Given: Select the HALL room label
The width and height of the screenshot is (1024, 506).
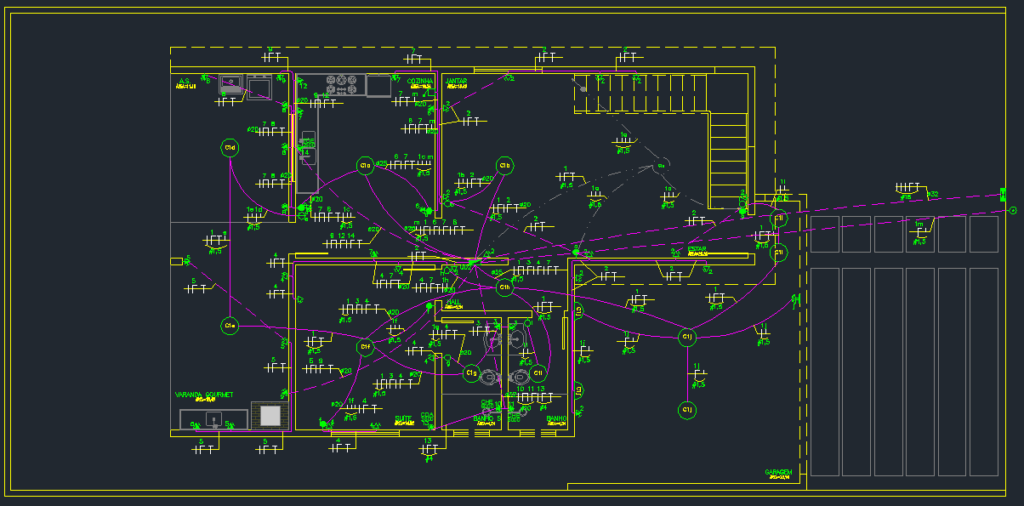Looking at the screenshot, I should tap(453, 302).
